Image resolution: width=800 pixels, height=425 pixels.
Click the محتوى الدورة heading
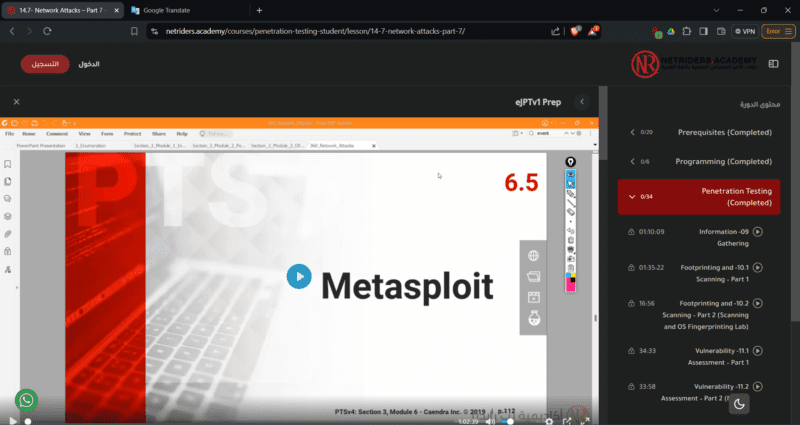(x=760, y=104)
